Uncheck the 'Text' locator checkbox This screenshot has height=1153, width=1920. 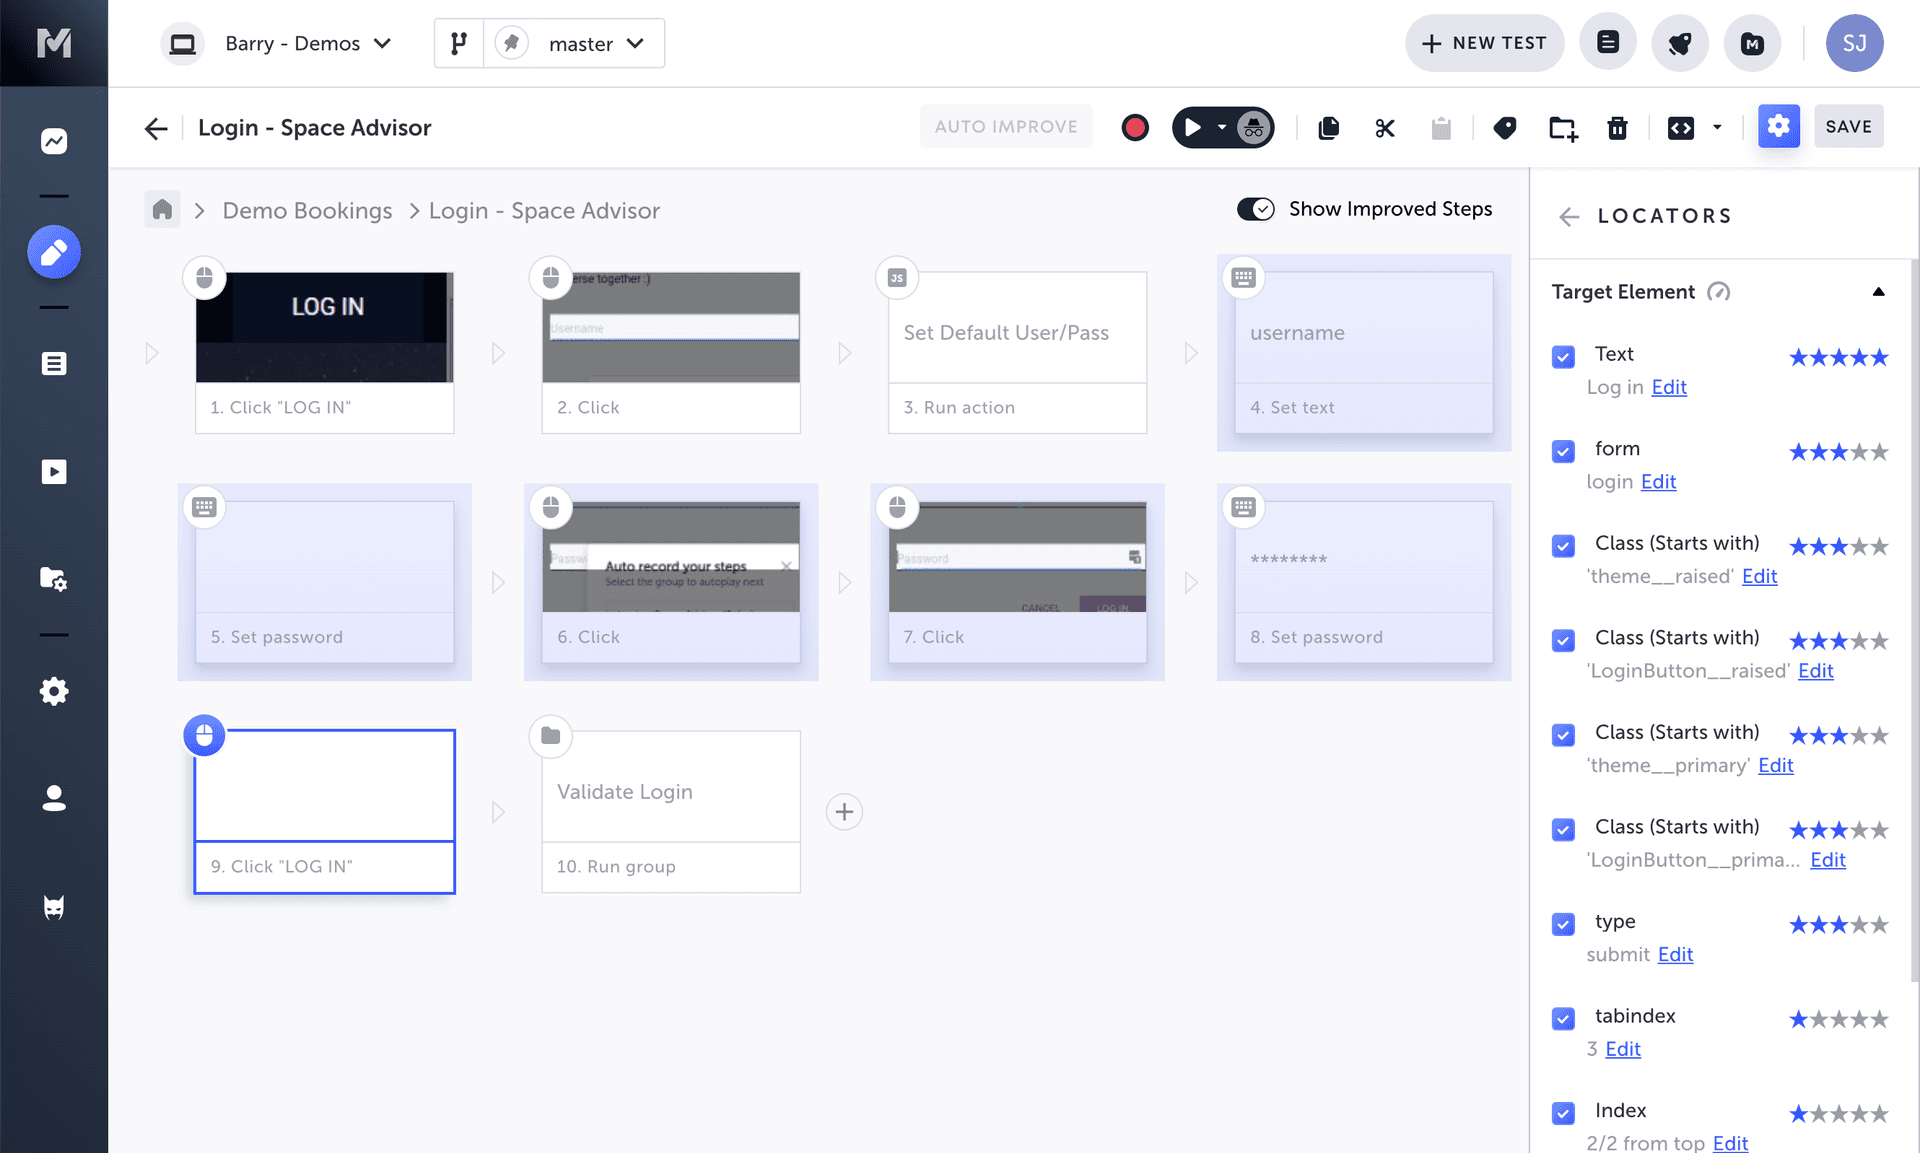tap(1563, 356)
